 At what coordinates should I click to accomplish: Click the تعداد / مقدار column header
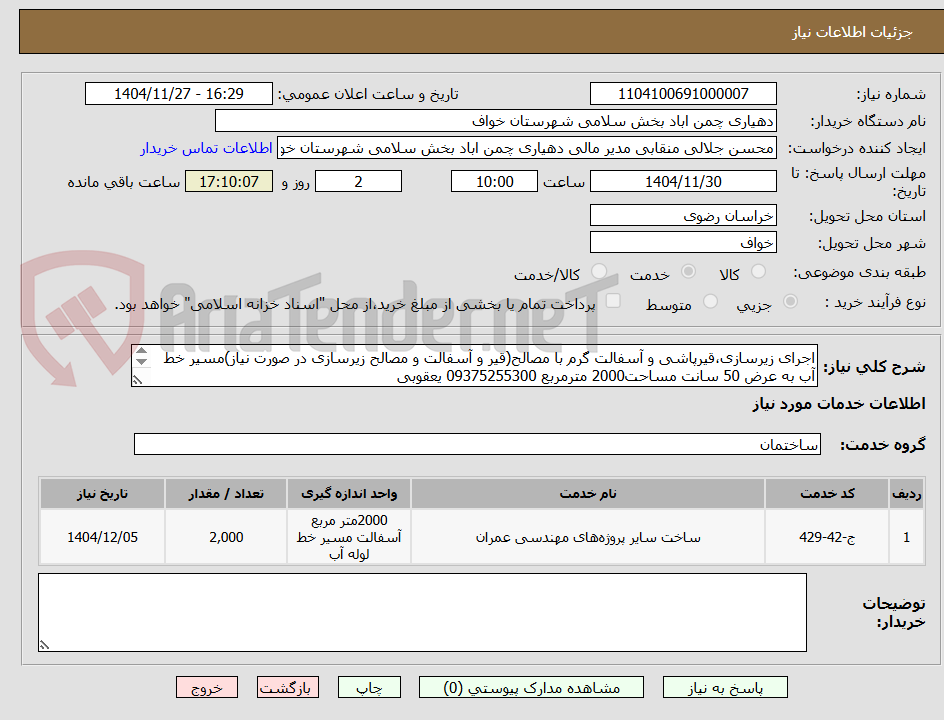click(226, 494)
